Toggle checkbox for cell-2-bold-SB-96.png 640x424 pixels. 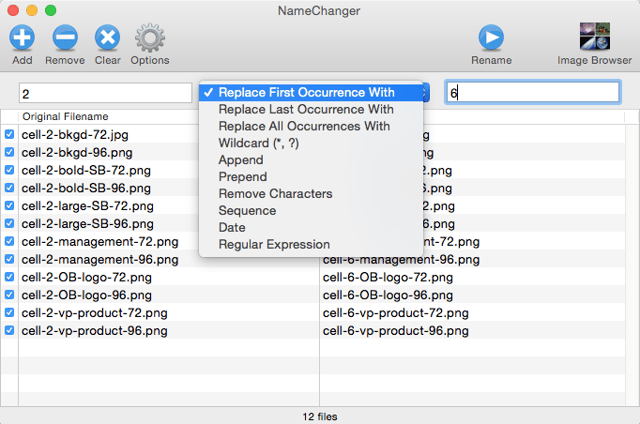[x=9, y=188]
